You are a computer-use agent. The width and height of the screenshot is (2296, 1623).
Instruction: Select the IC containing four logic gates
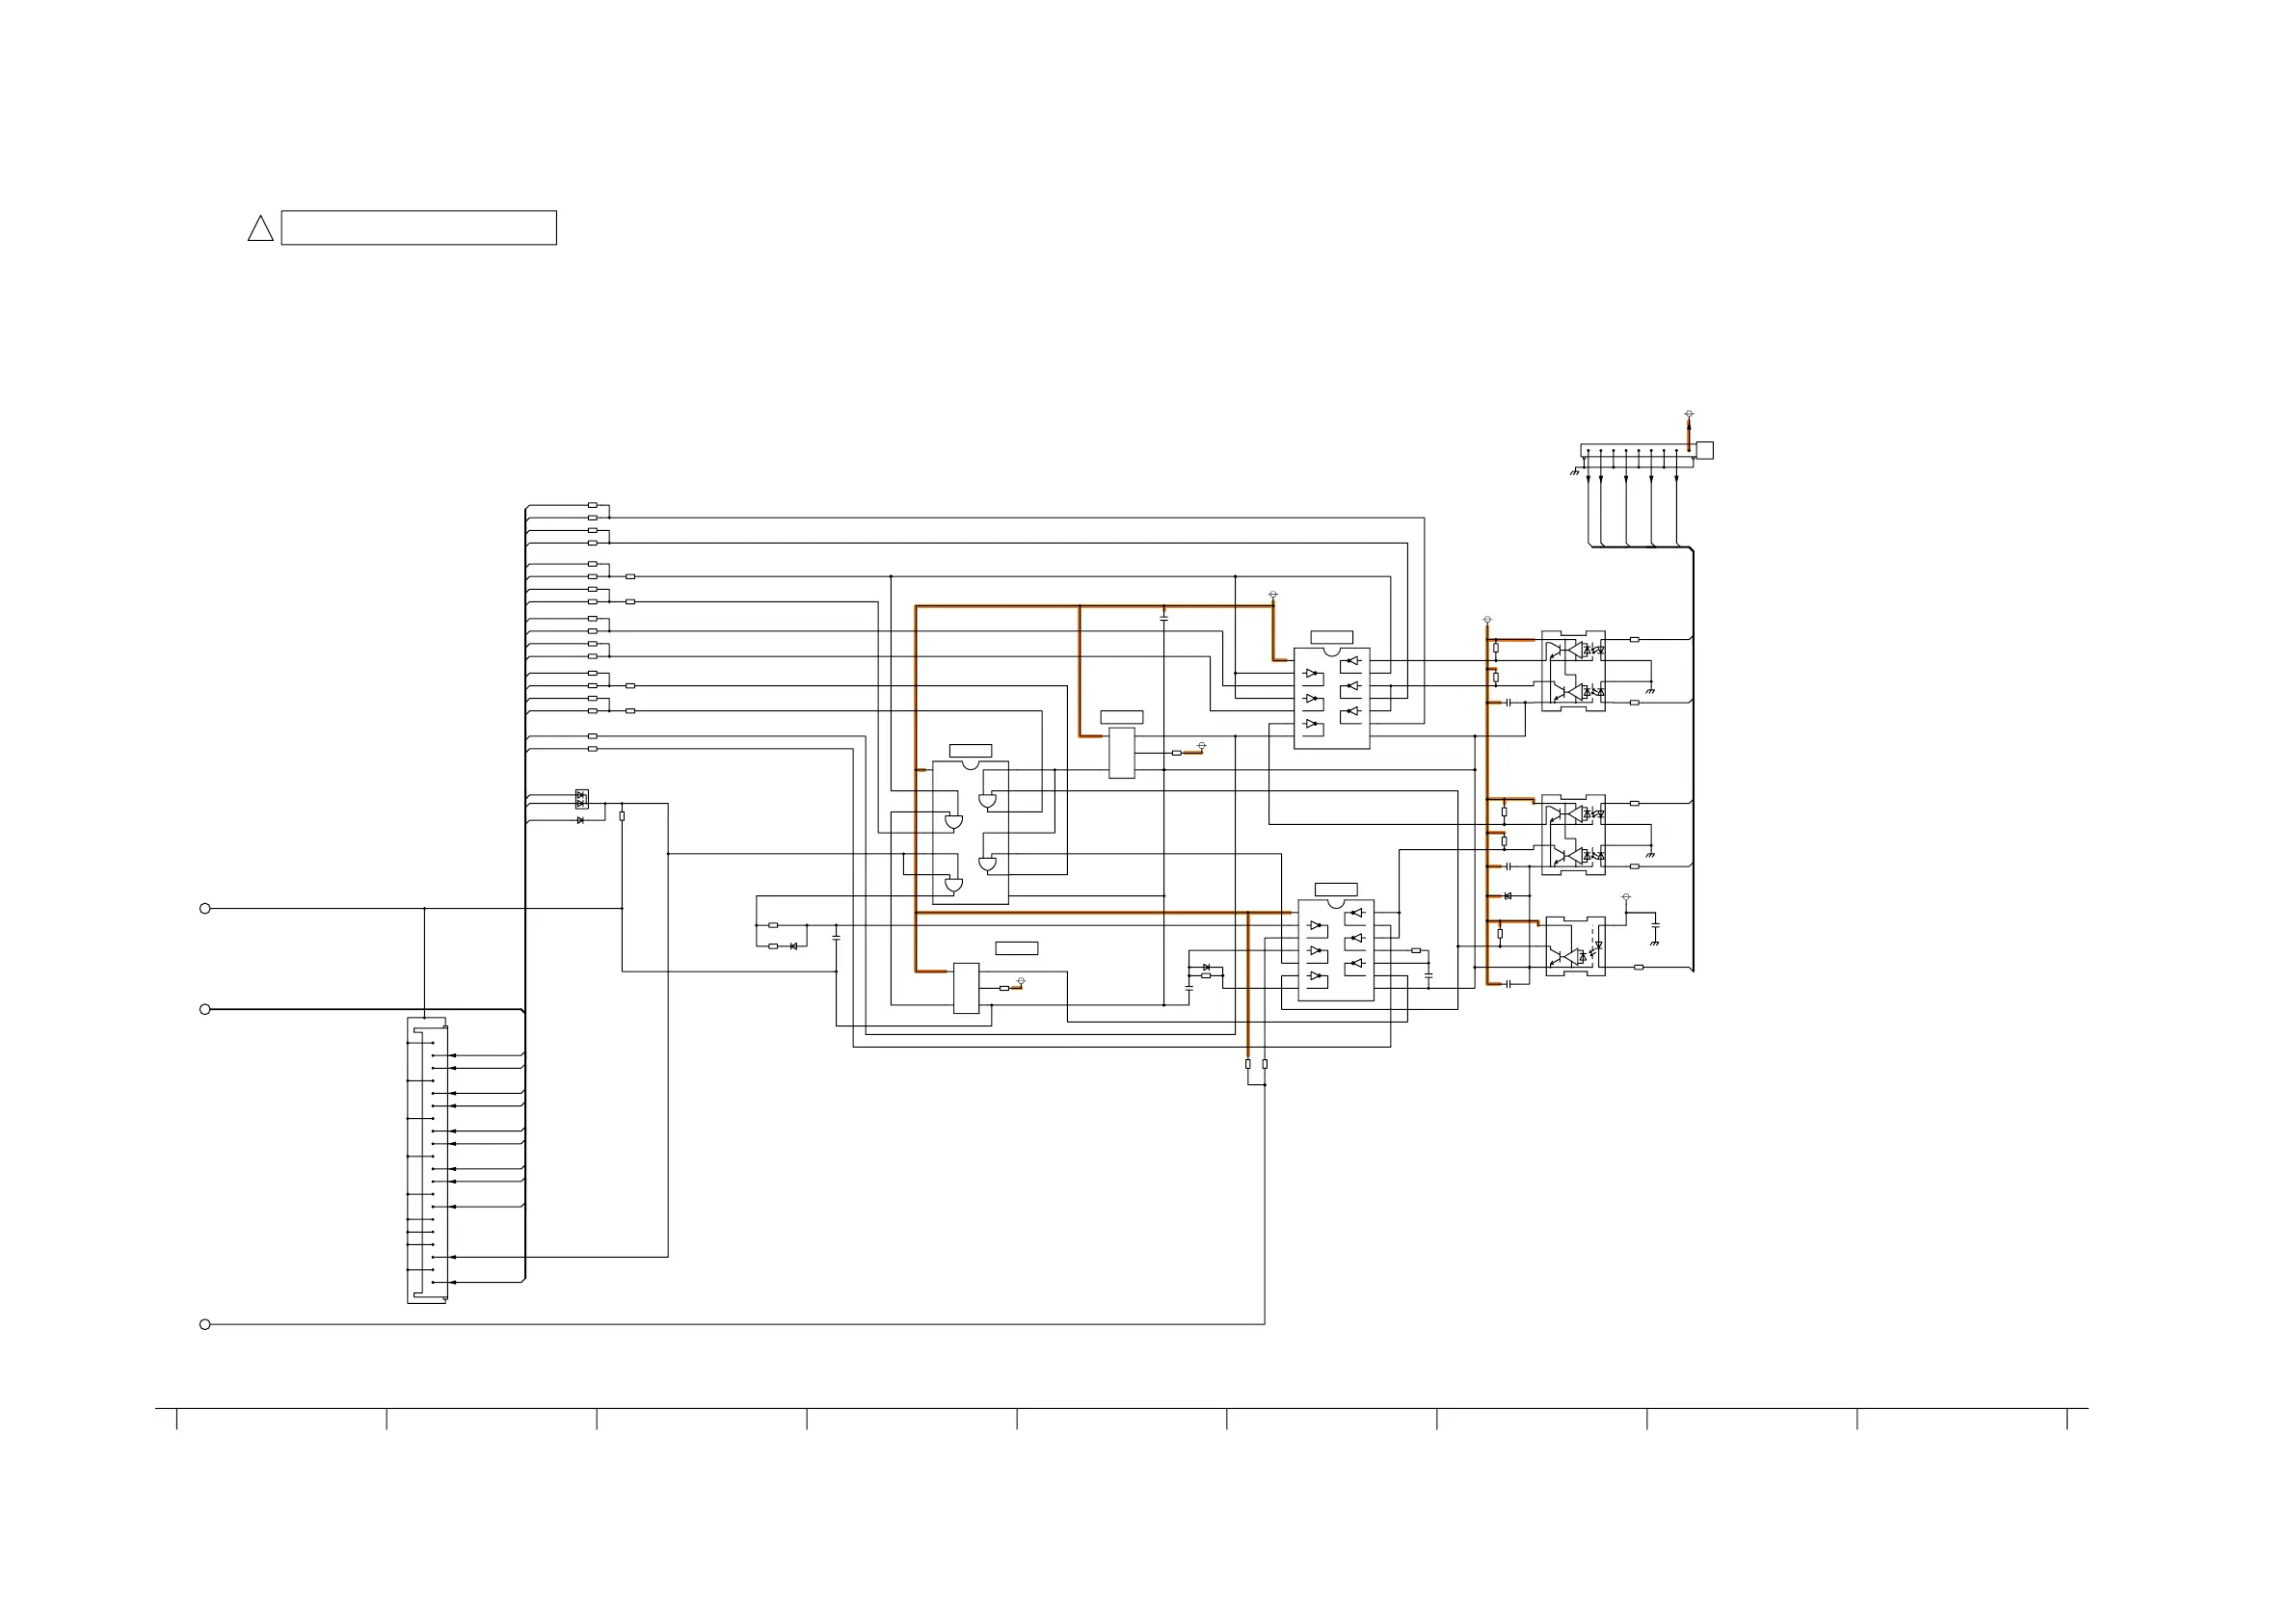click(x=969, y=832)
